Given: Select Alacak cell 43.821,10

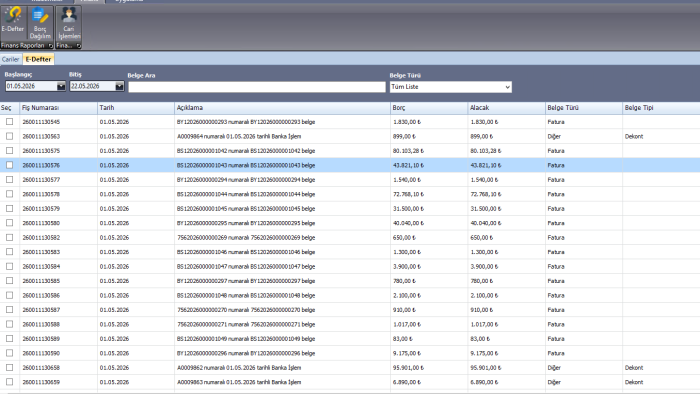Looking at the screenshot, I should tap(507, 165).
